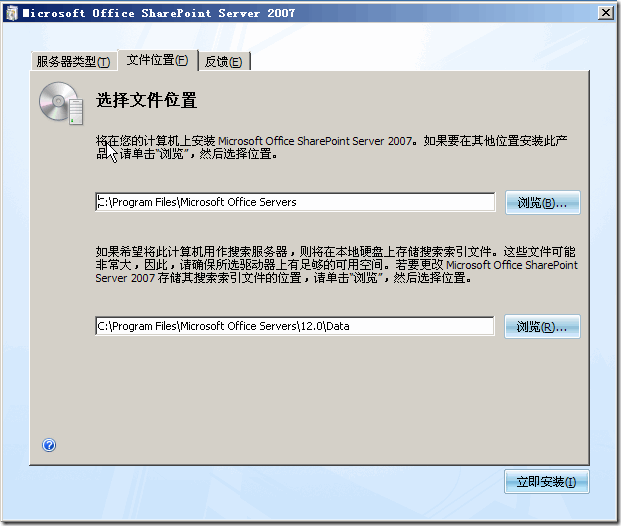The width and height of the screenshot is (621, 526).
Task: Focus the 12.0\Data index path field
Action: click(x=295, y=326)
